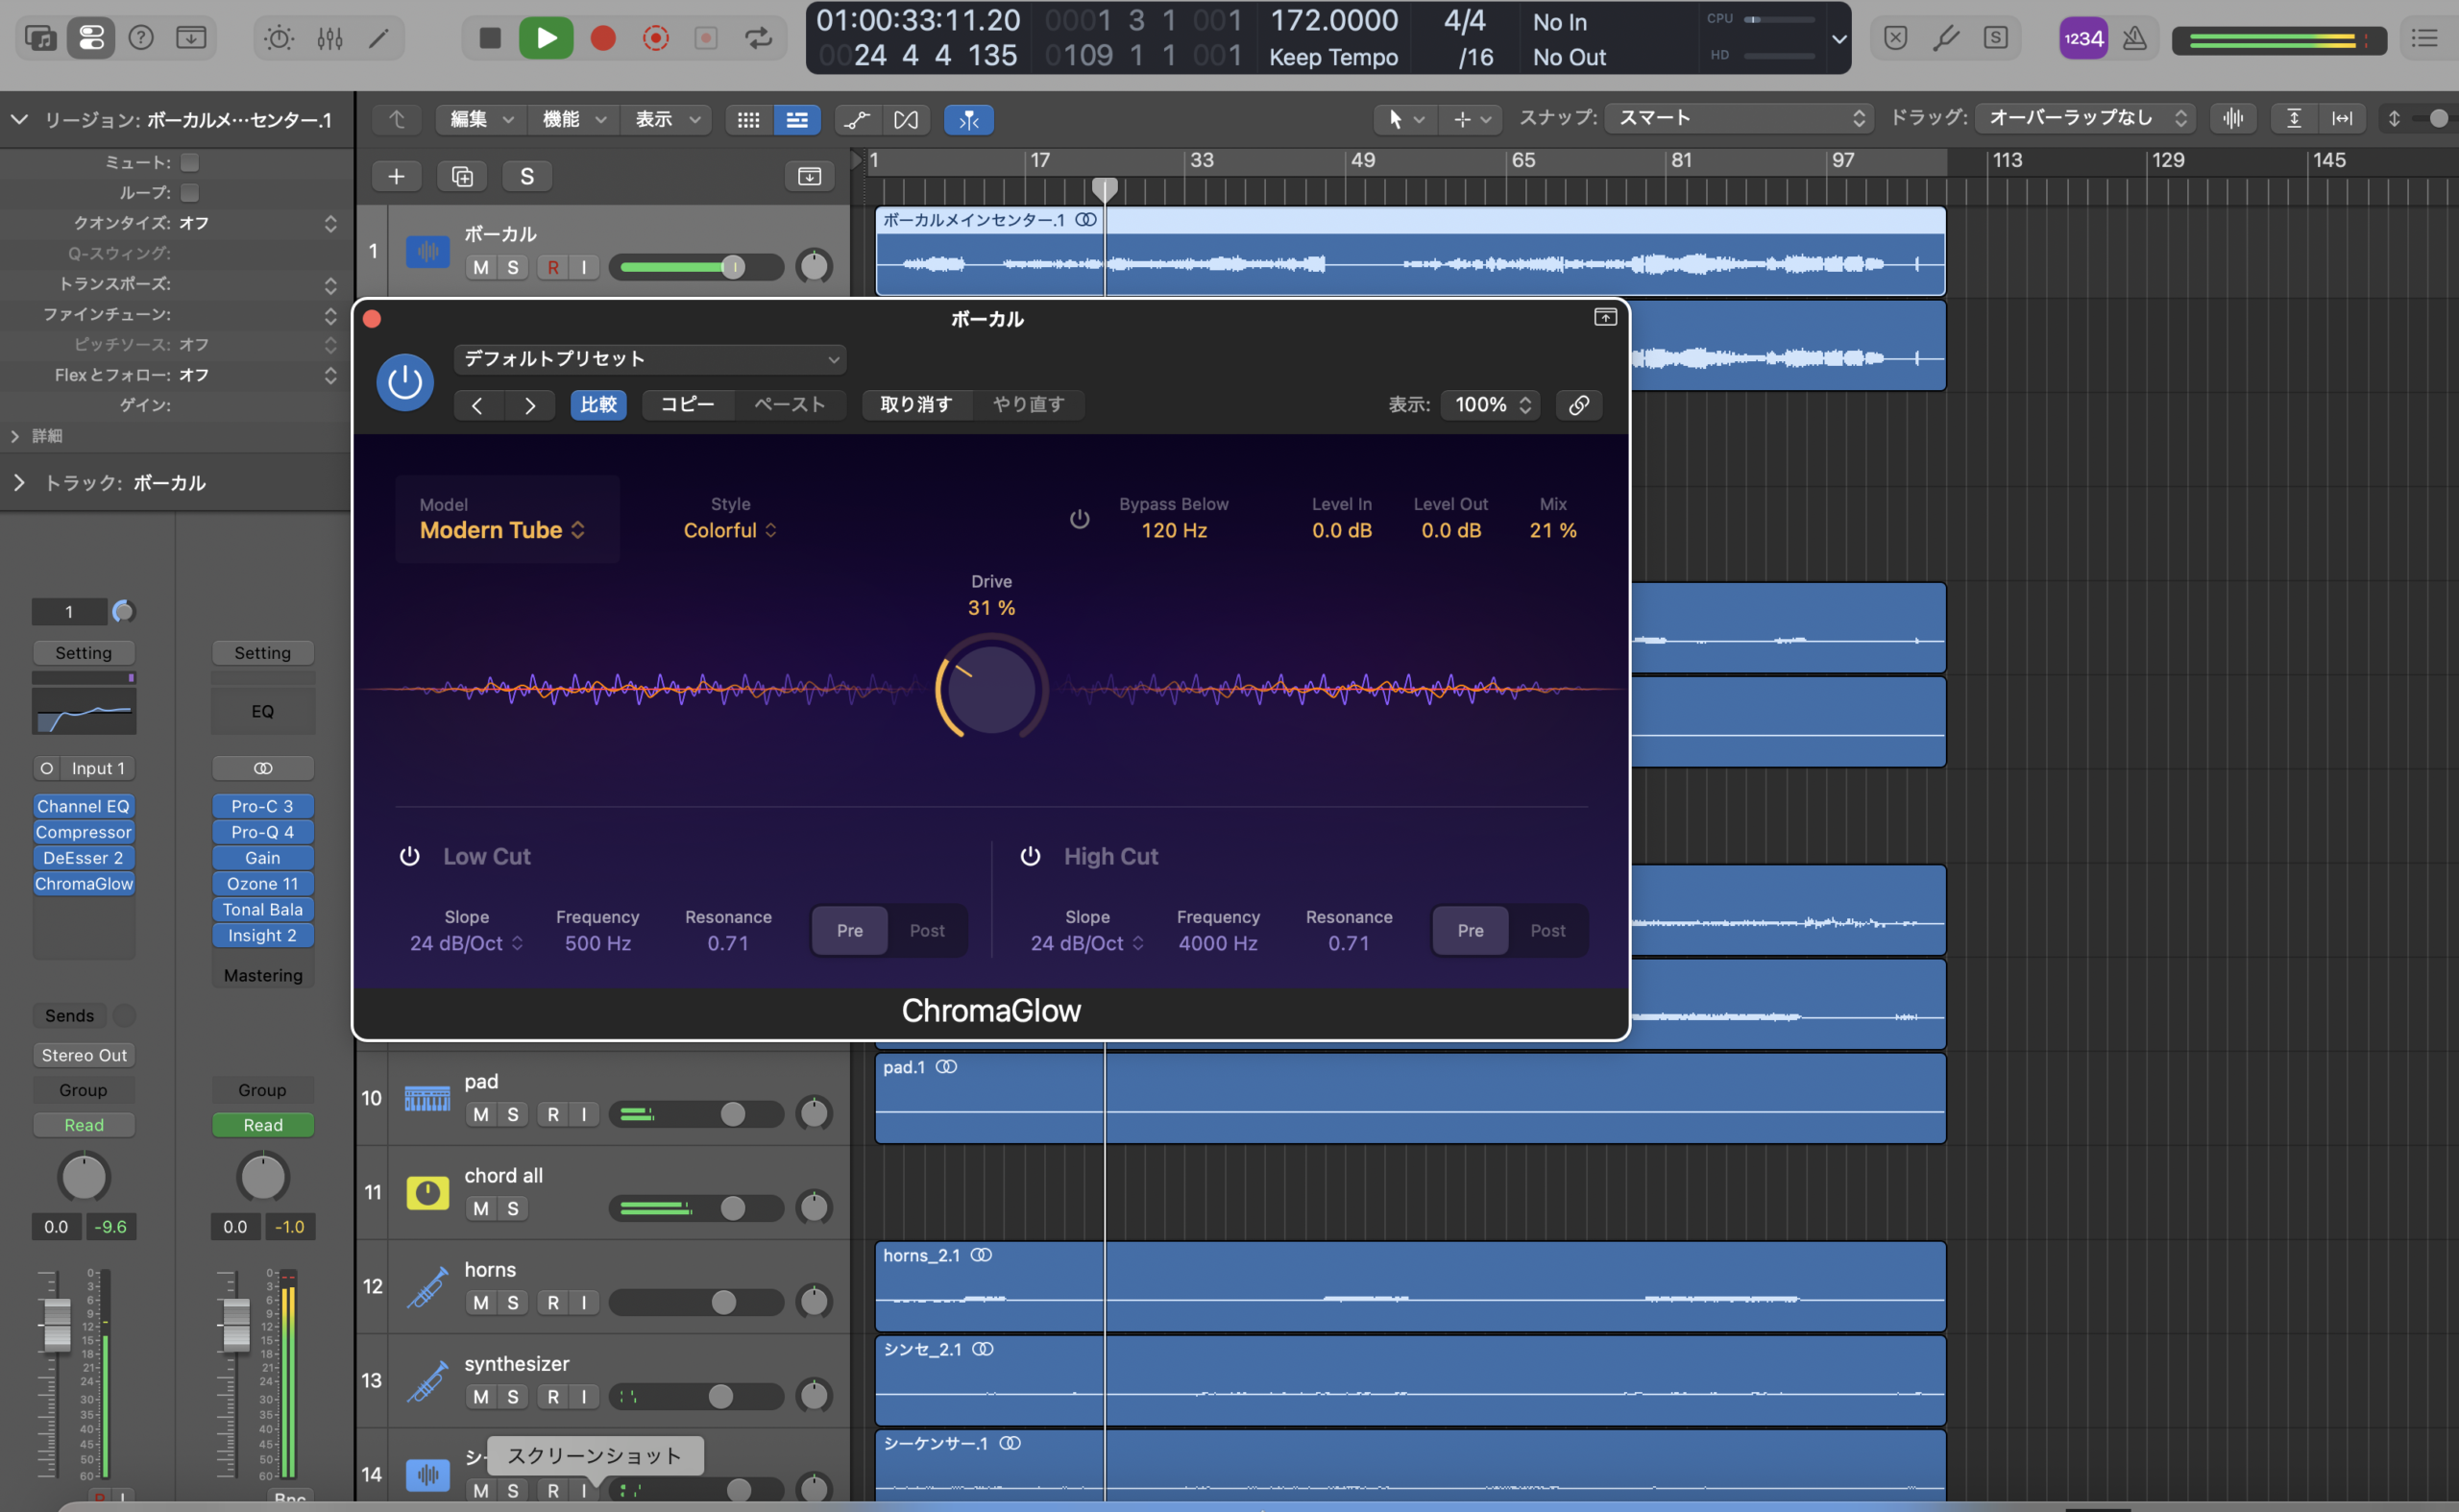Enable the Low Cut filter power icon
The width and height of the screenshot is (2459, 1512).
409,856
